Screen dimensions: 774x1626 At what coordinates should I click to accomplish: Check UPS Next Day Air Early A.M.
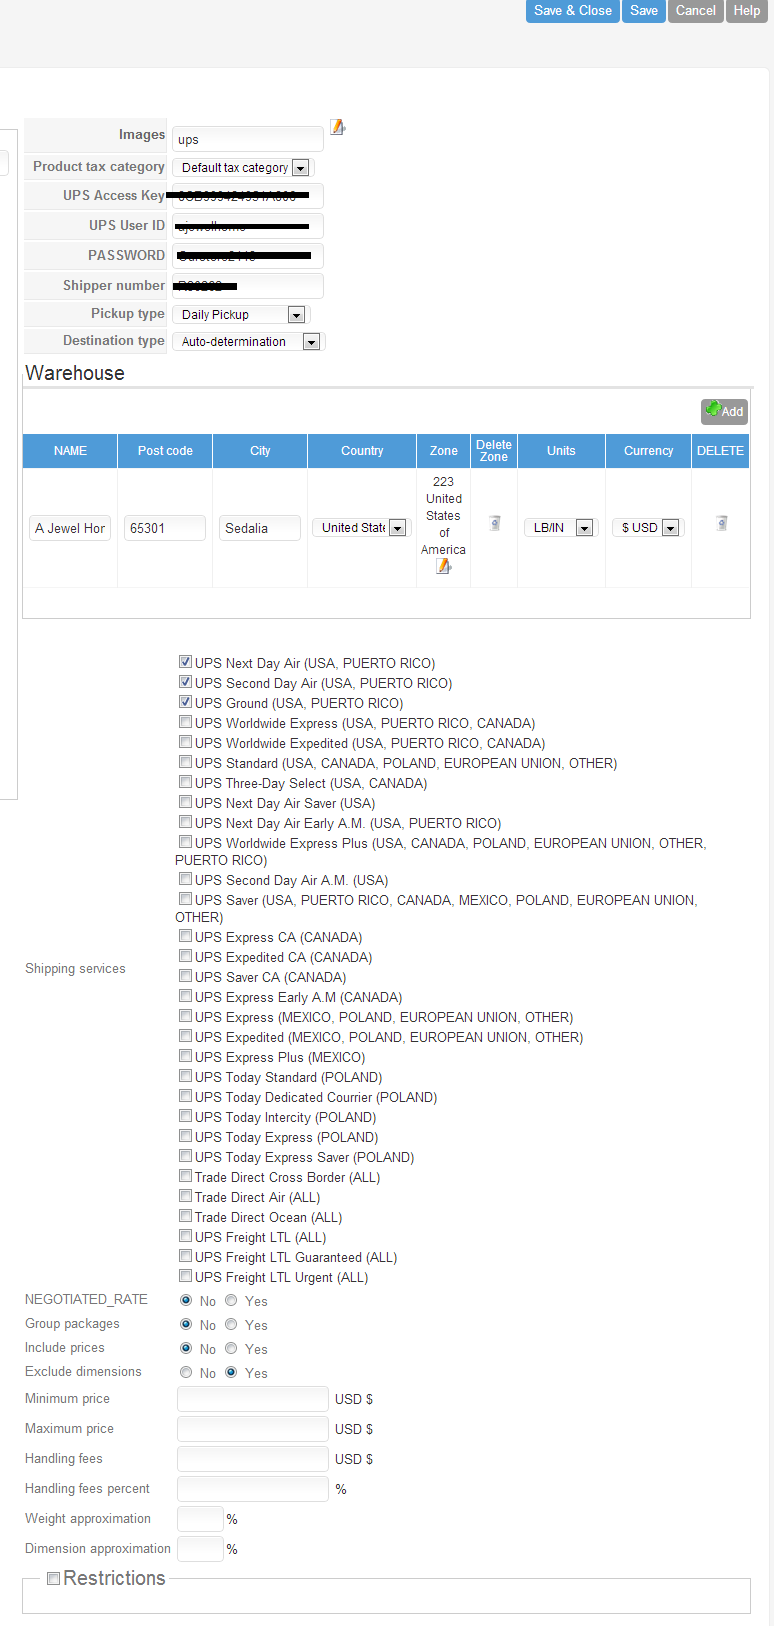pos(185,822)
